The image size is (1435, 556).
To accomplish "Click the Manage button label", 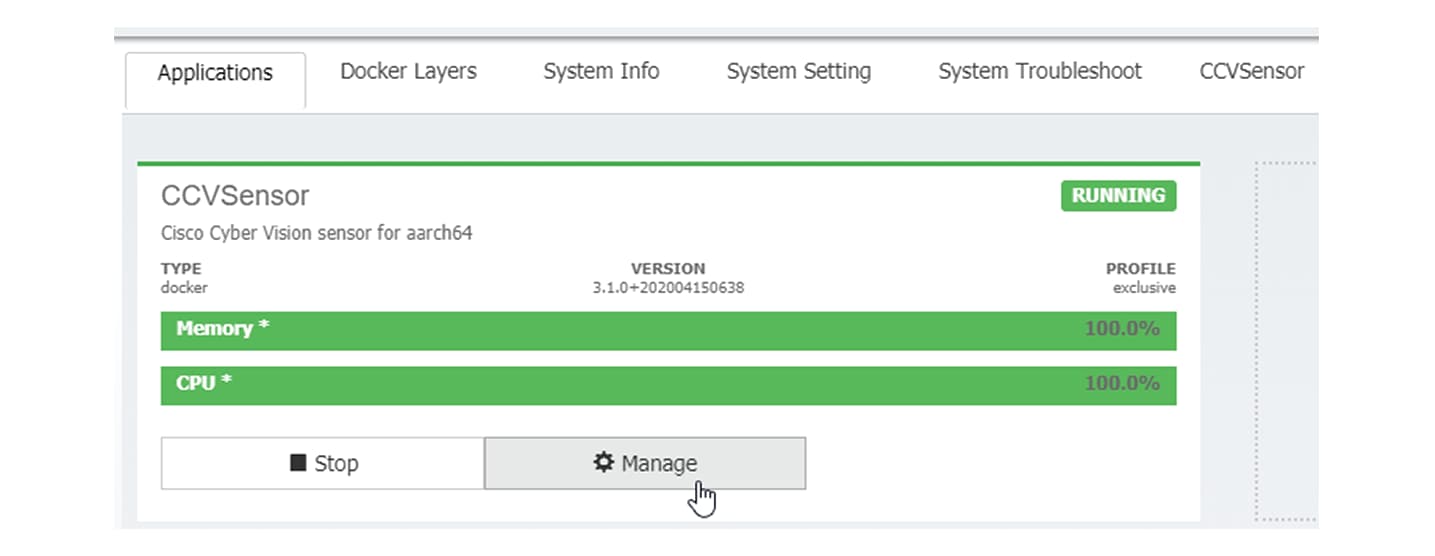I will [659, 463].
